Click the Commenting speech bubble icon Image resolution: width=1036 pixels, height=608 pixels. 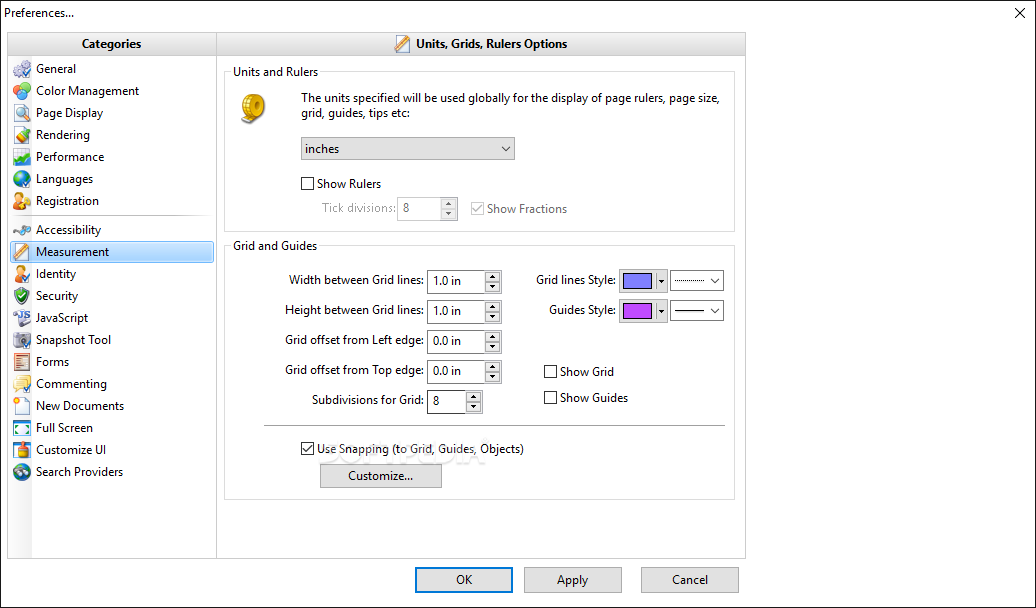pyautogui.click(x=22, y=384)
